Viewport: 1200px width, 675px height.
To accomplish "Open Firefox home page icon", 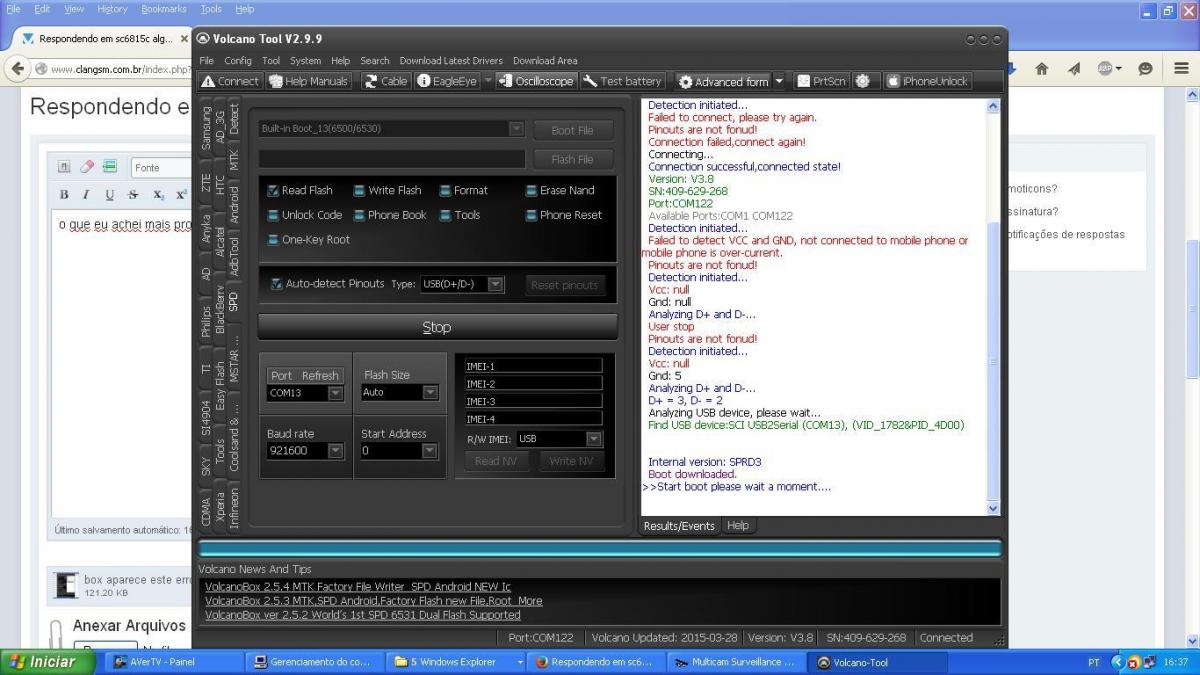I will point(1041,69).
